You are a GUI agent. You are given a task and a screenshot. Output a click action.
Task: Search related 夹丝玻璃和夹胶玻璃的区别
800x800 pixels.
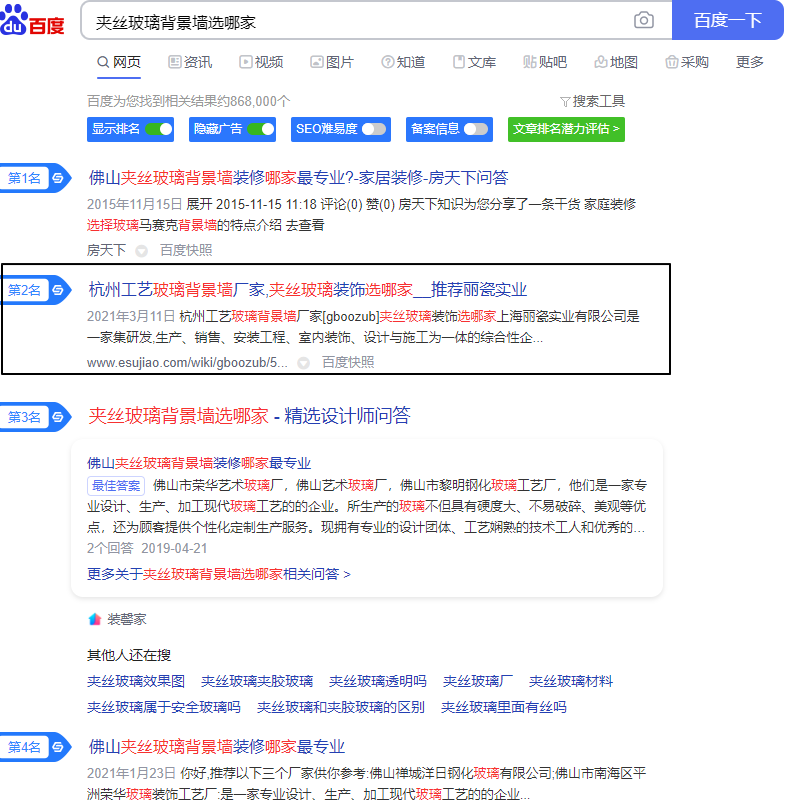point(341,707)
